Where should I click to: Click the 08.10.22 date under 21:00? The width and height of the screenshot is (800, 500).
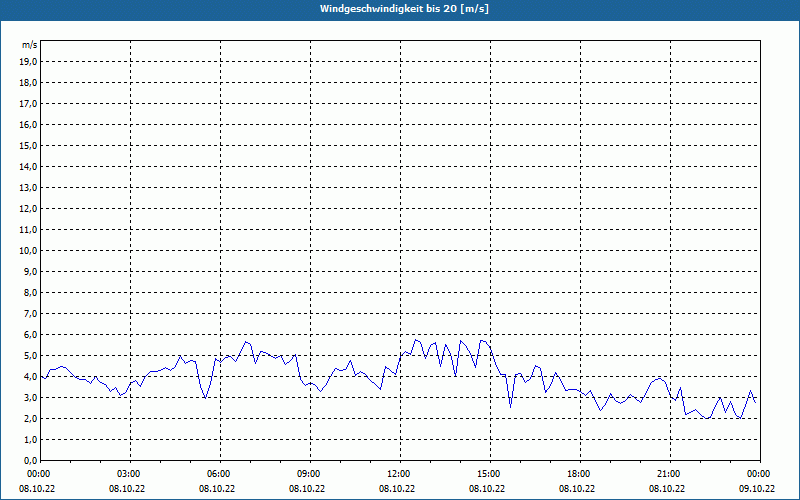pyautogui.click(x=666, y=488)
